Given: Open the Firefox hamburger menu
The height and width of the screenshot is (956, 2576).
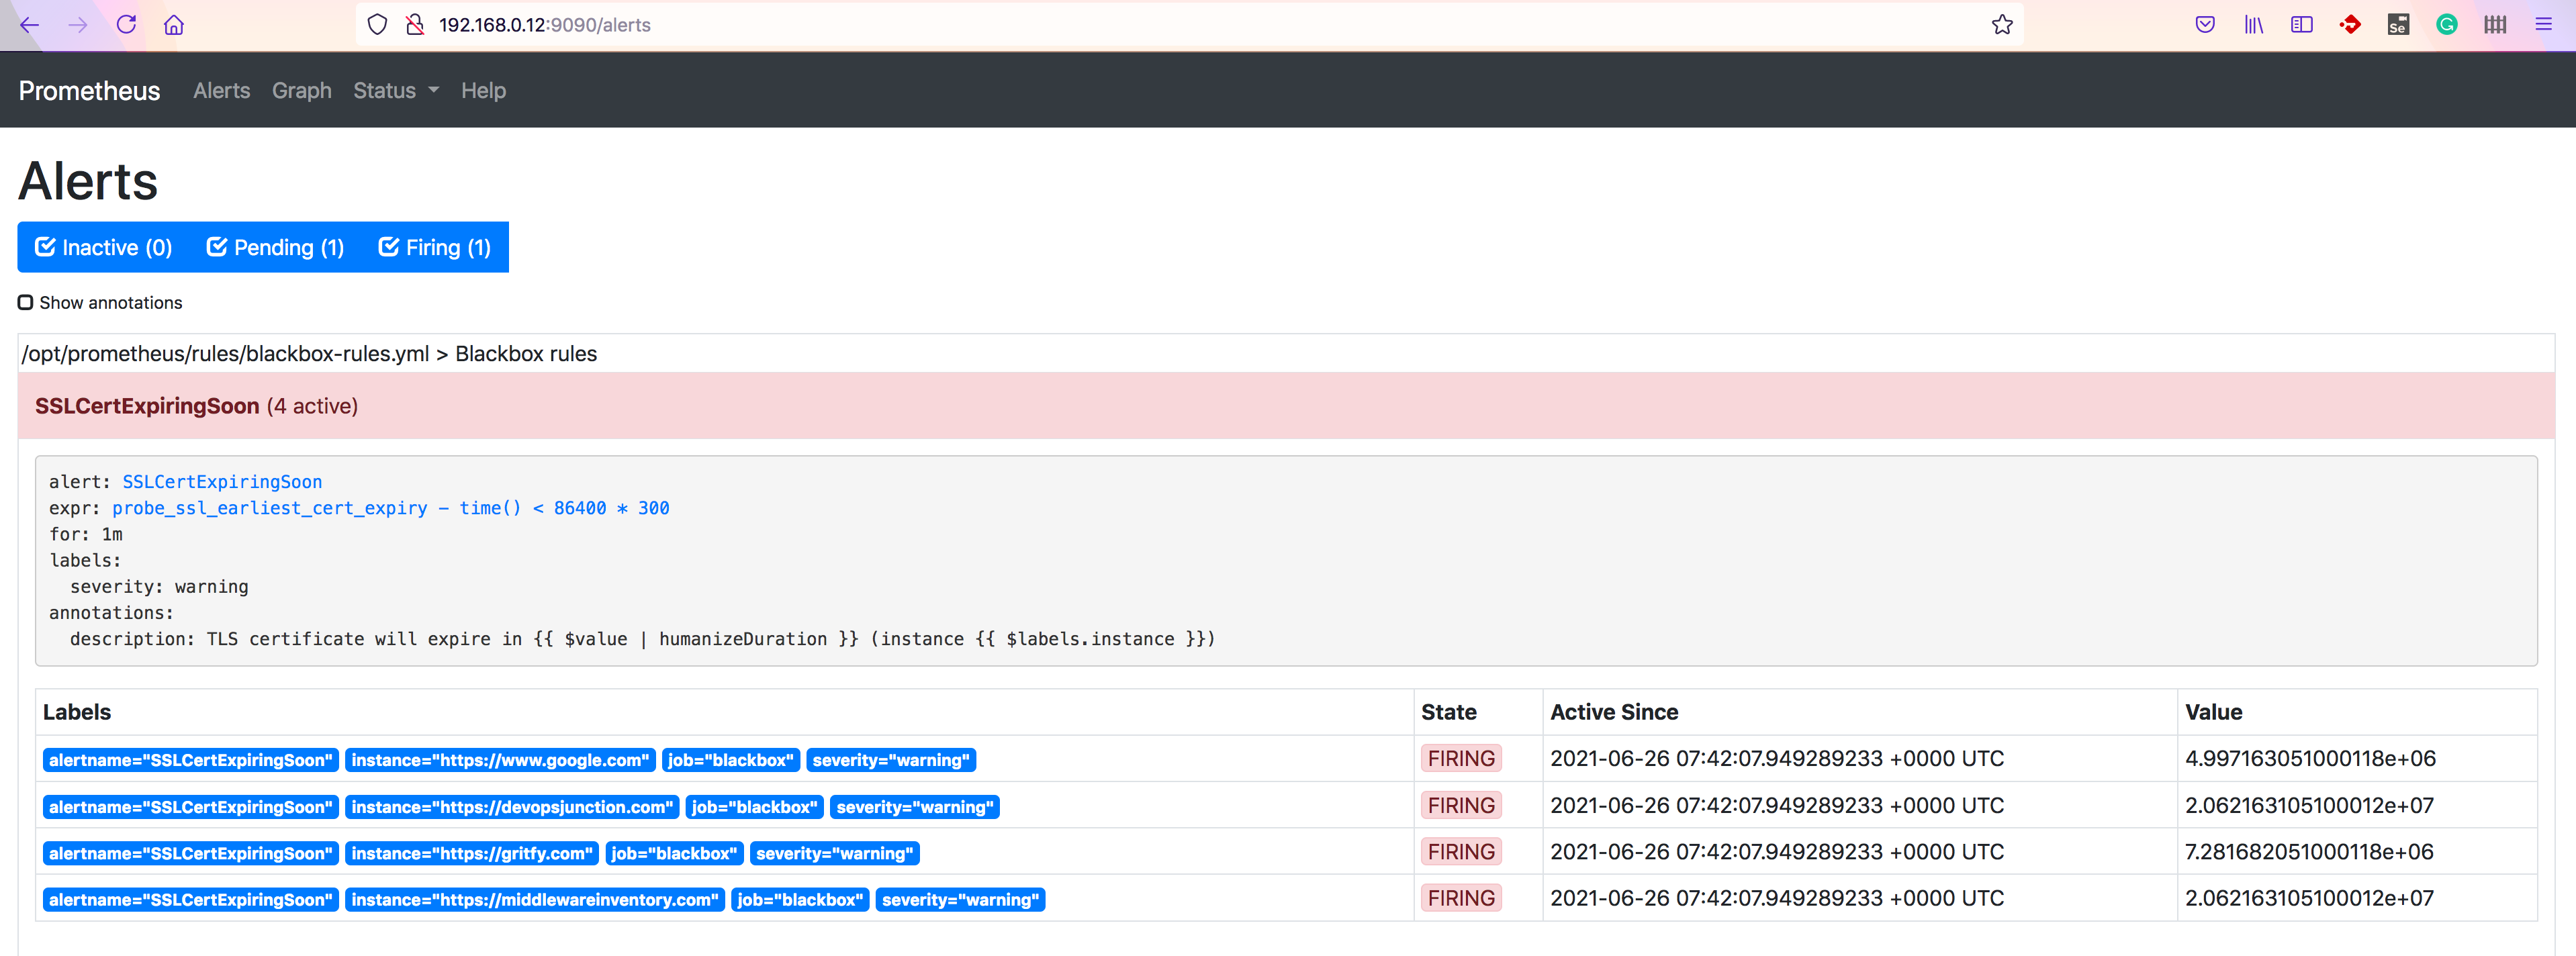Looking at the screenshot, I should 2543,25.
